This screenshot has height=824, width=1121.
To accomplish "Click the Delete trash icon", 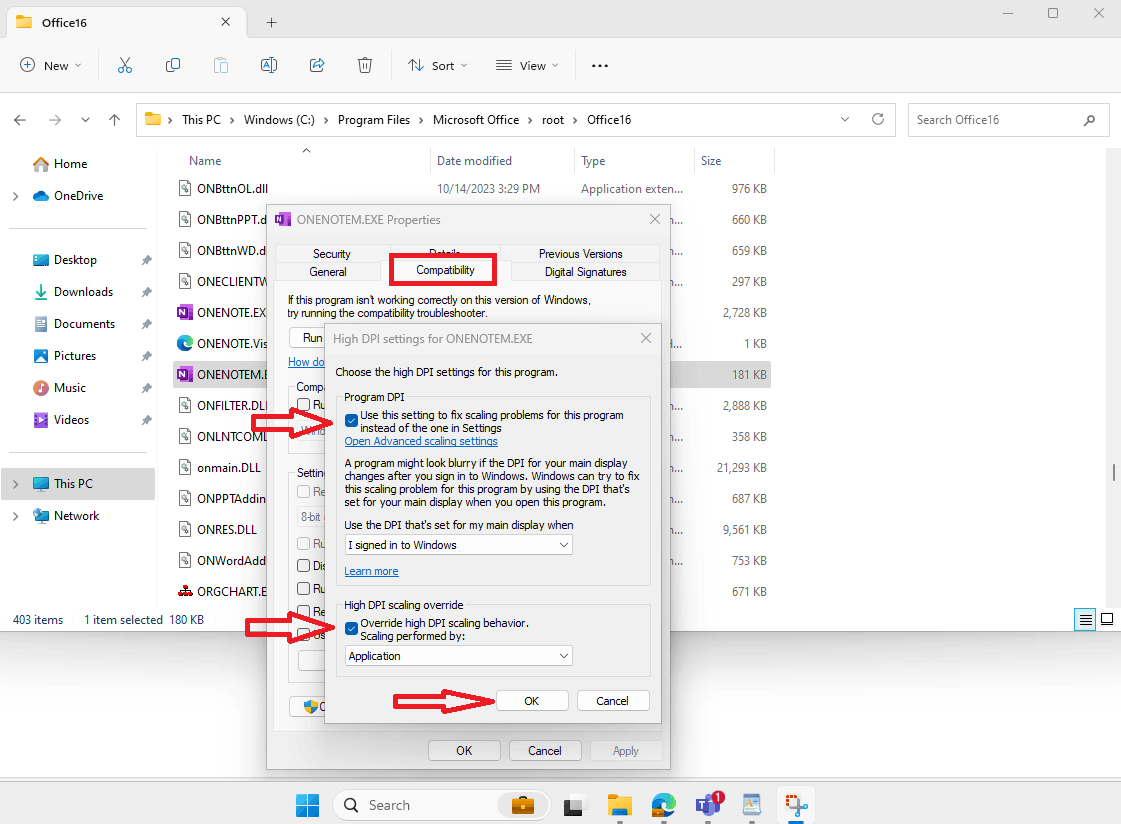I will [x=365, y=66].
